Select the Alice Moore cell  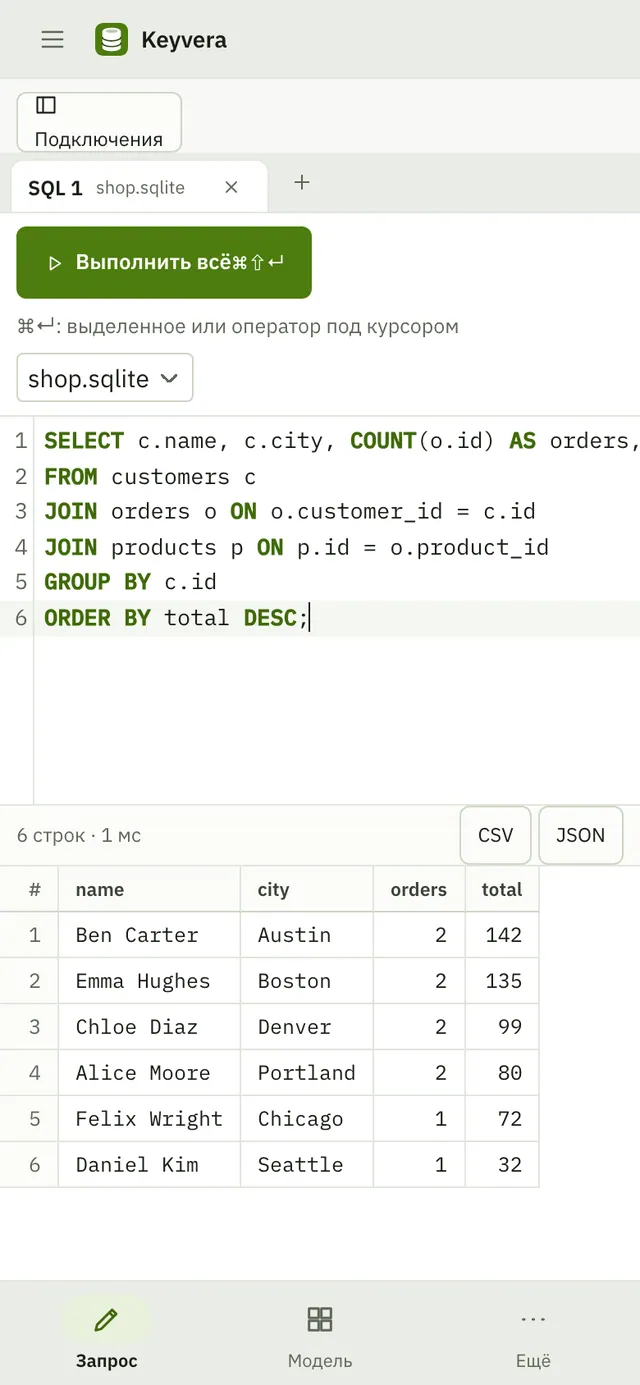[149, 1073]
